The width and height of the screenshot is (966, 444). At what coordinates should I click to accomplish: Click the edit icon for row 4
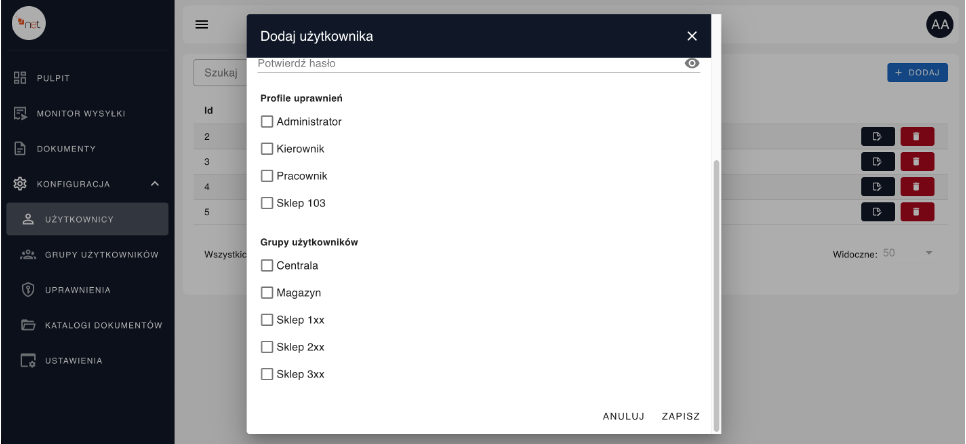[877, 187]
